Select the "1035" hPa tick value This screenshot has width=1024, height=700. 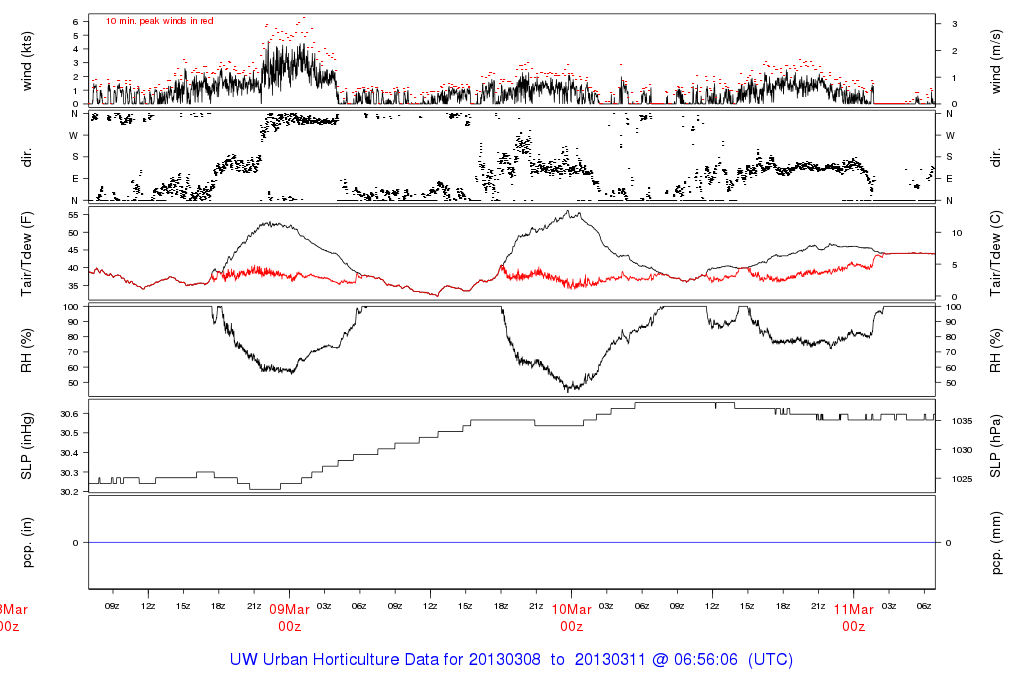962,421
